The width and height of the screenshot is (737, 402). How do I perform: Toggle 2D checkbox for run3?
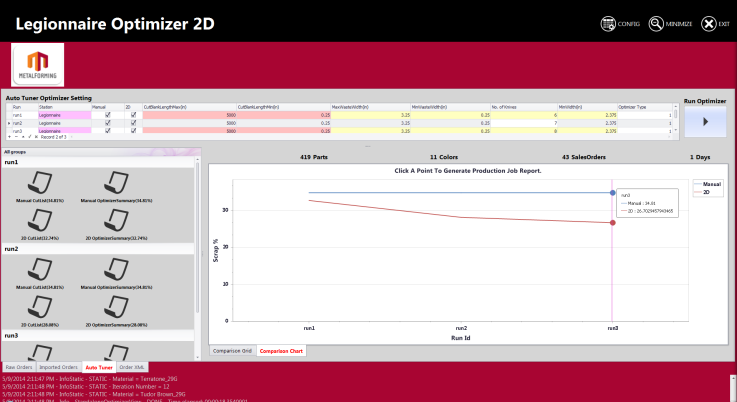133,131
